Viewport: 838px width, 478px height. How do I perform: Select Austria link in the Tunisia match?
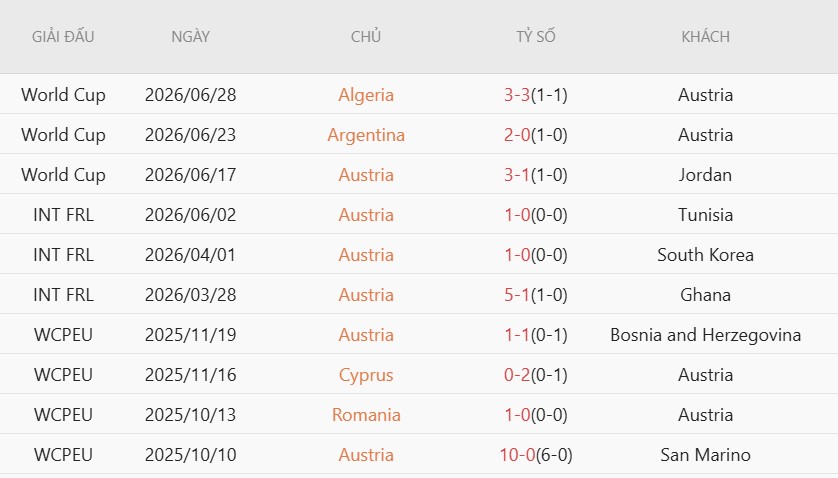[x=366, y=215]
